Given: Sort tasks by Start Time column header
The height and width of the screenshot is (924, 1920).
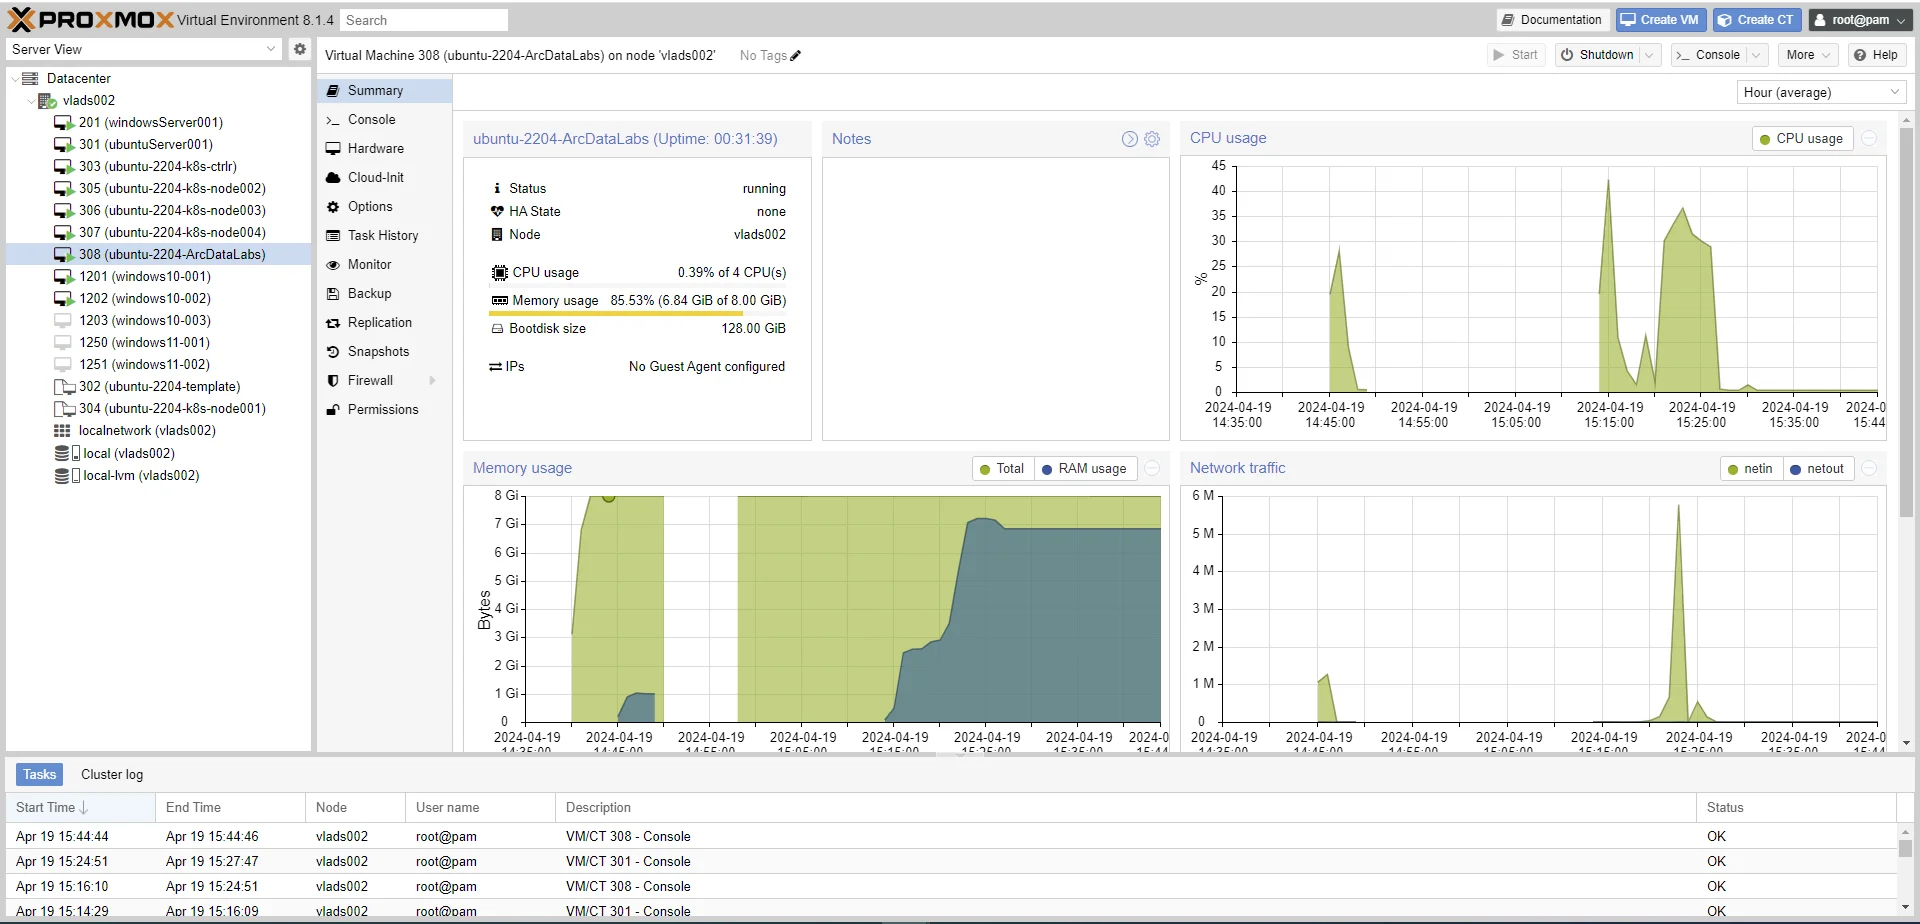Looking at the screenshot, I should click(81, 808).
